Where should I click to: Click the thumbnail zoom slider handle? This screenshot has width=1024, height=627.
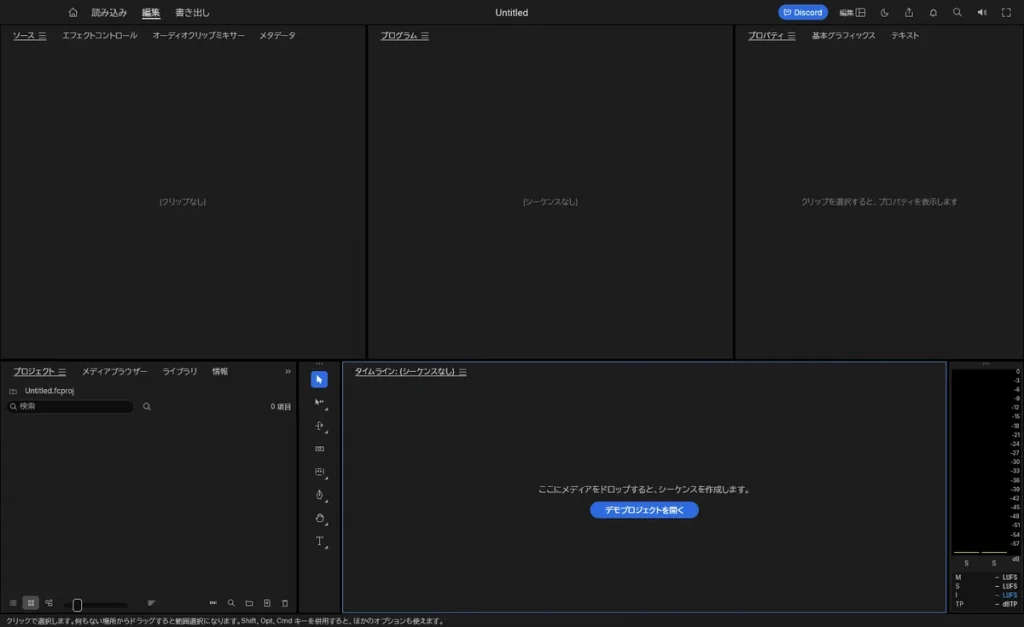[x=77, y=605]
